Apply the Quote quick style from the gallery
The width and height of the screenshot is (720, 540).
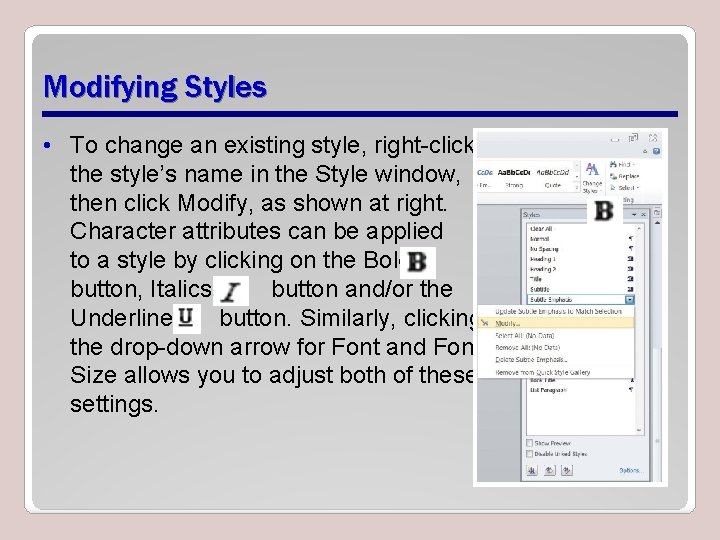pos(553,178)
